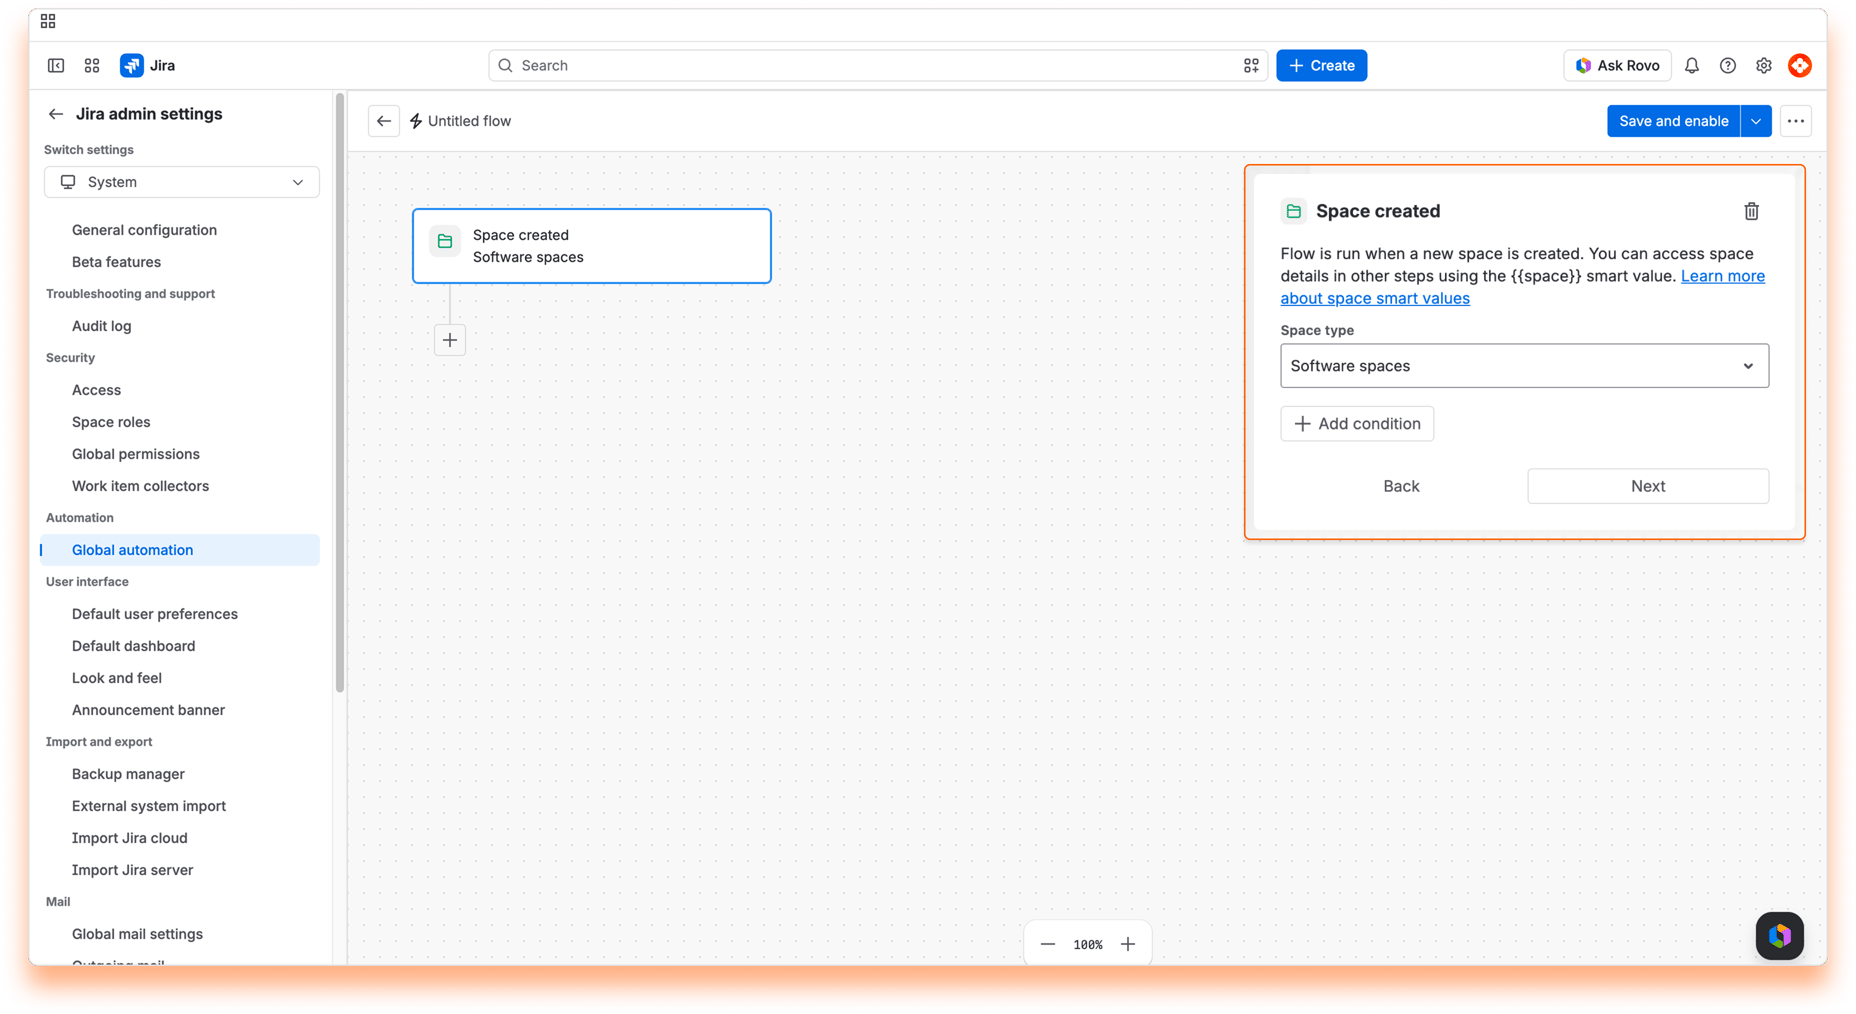This screenshot has width=1856, height=1014.
Task: Rename the Untitled flow title
Action: pyautogui.click(x=469, y=121)
